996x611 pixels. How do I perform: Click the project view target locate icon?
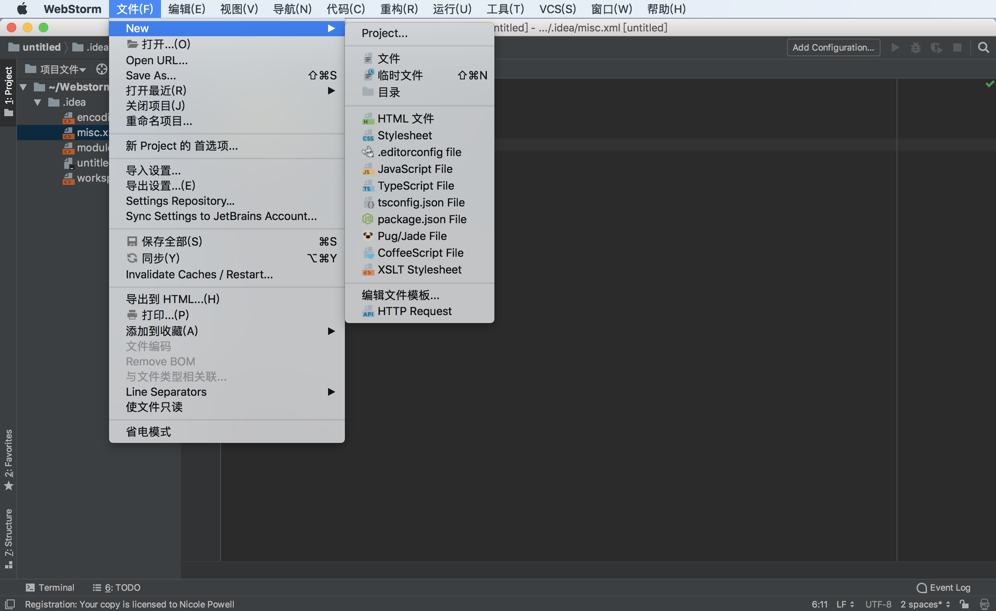102,69
